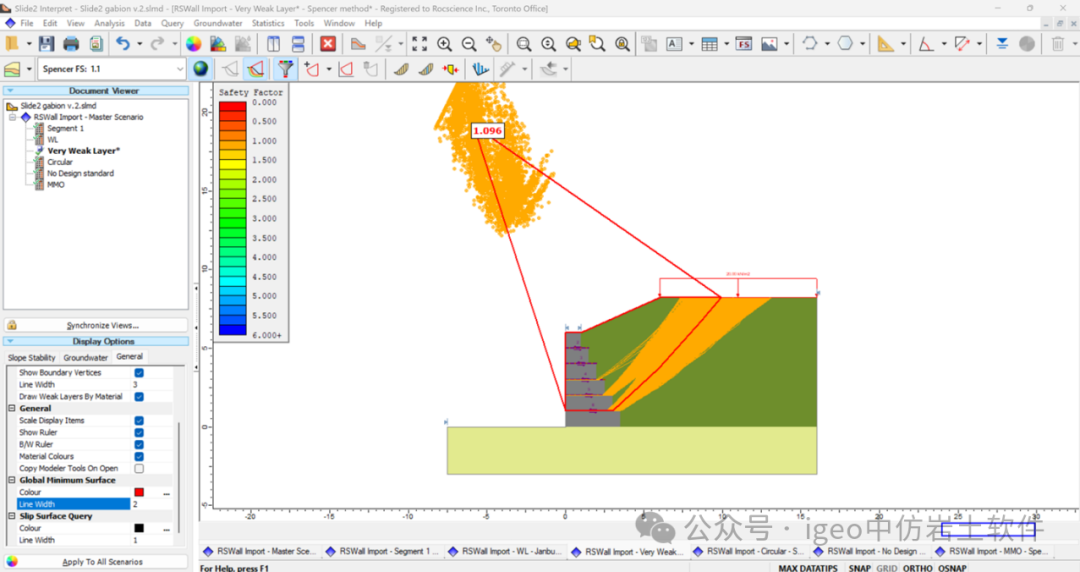Click the tile windows horizontally icon
This screenshot has width=1080, height=572.
(x=298, y=44)
